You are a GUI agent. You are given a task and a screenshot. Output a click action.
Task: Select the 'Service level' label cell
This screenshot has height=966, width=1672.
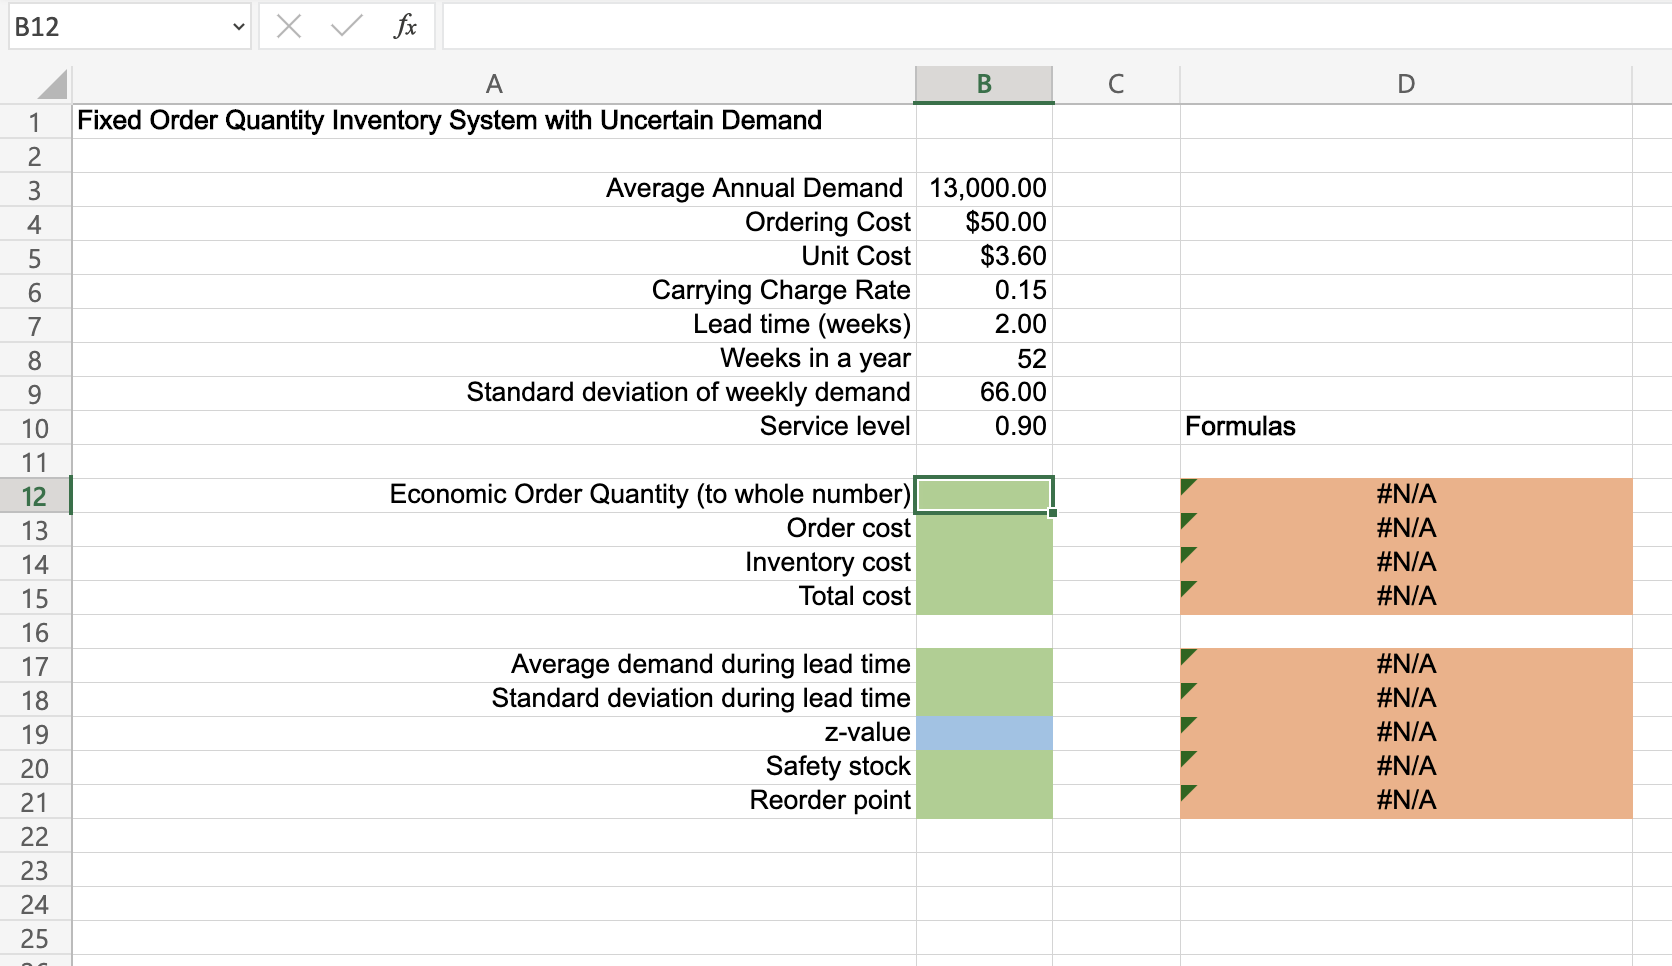coord(494,427)
